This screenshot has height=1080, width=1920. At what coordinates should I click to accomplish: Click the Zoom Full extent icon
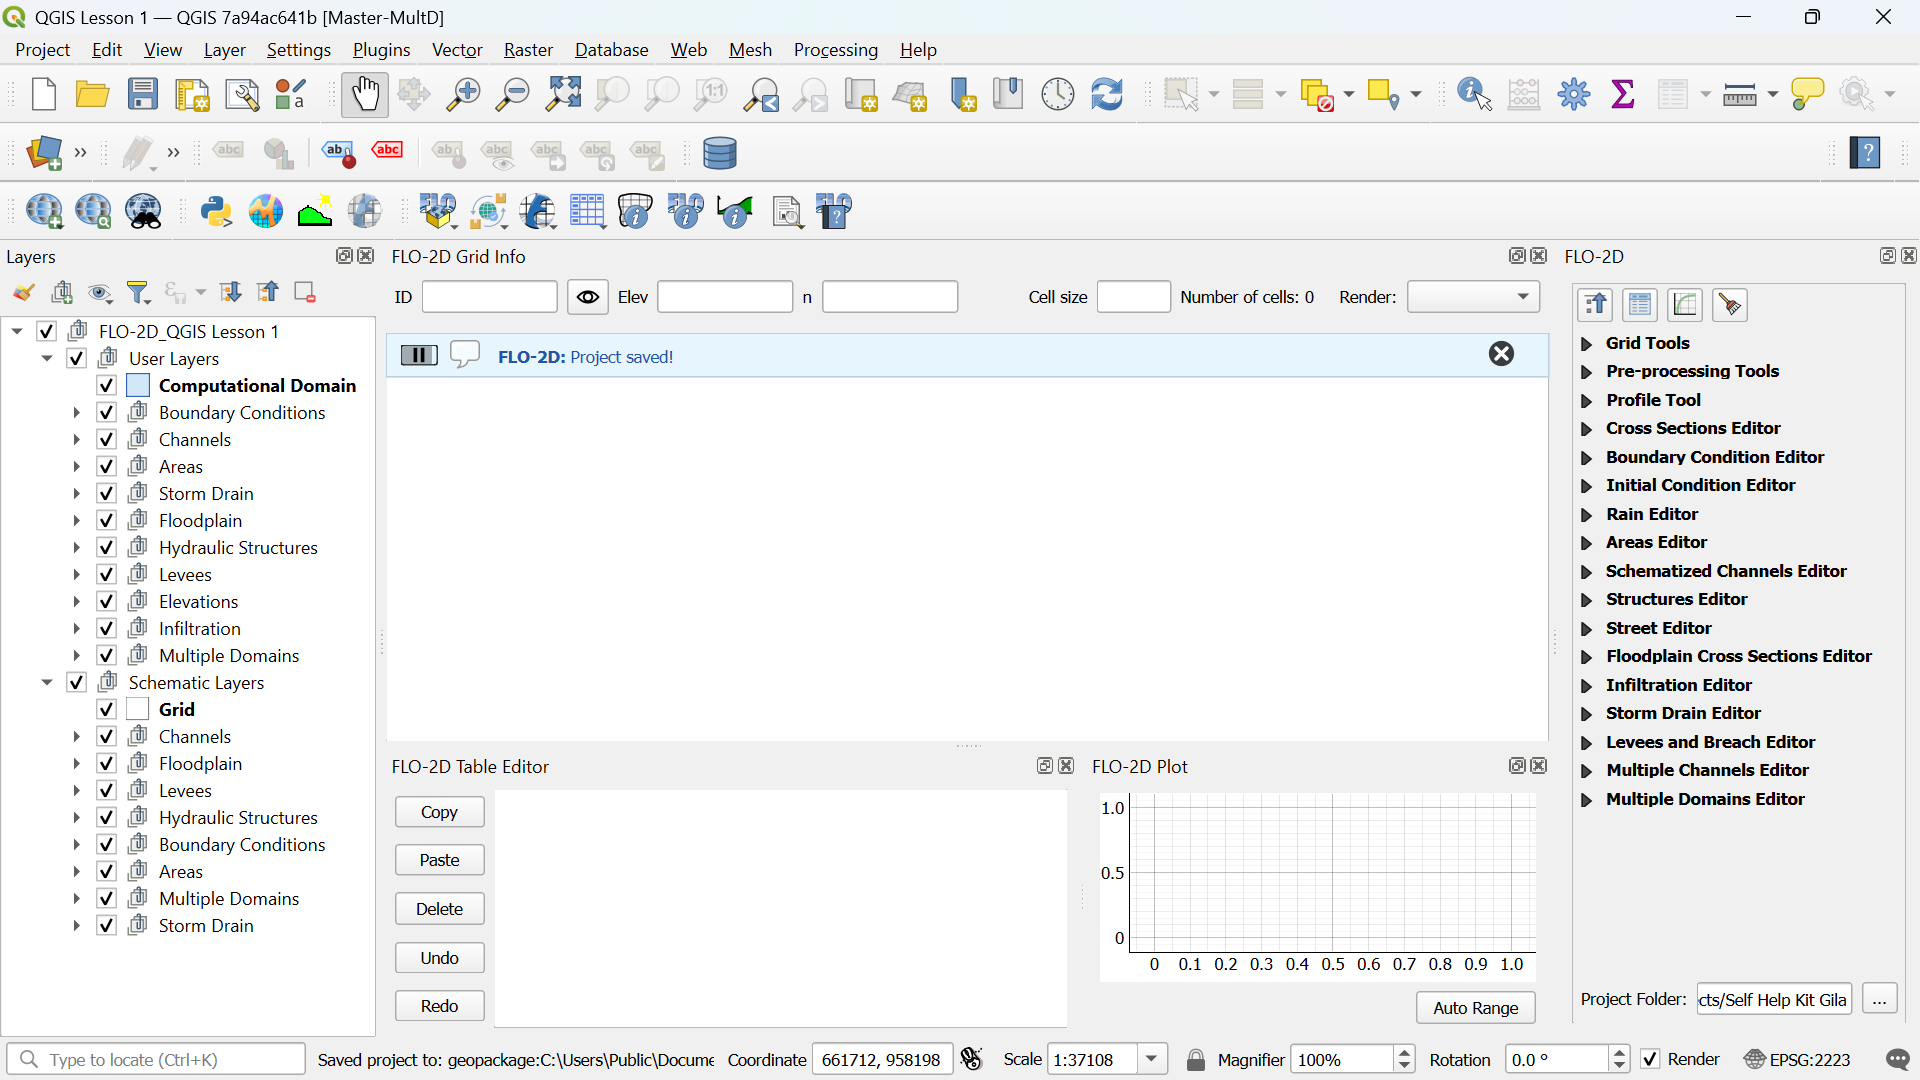click(x=563, y=95)
